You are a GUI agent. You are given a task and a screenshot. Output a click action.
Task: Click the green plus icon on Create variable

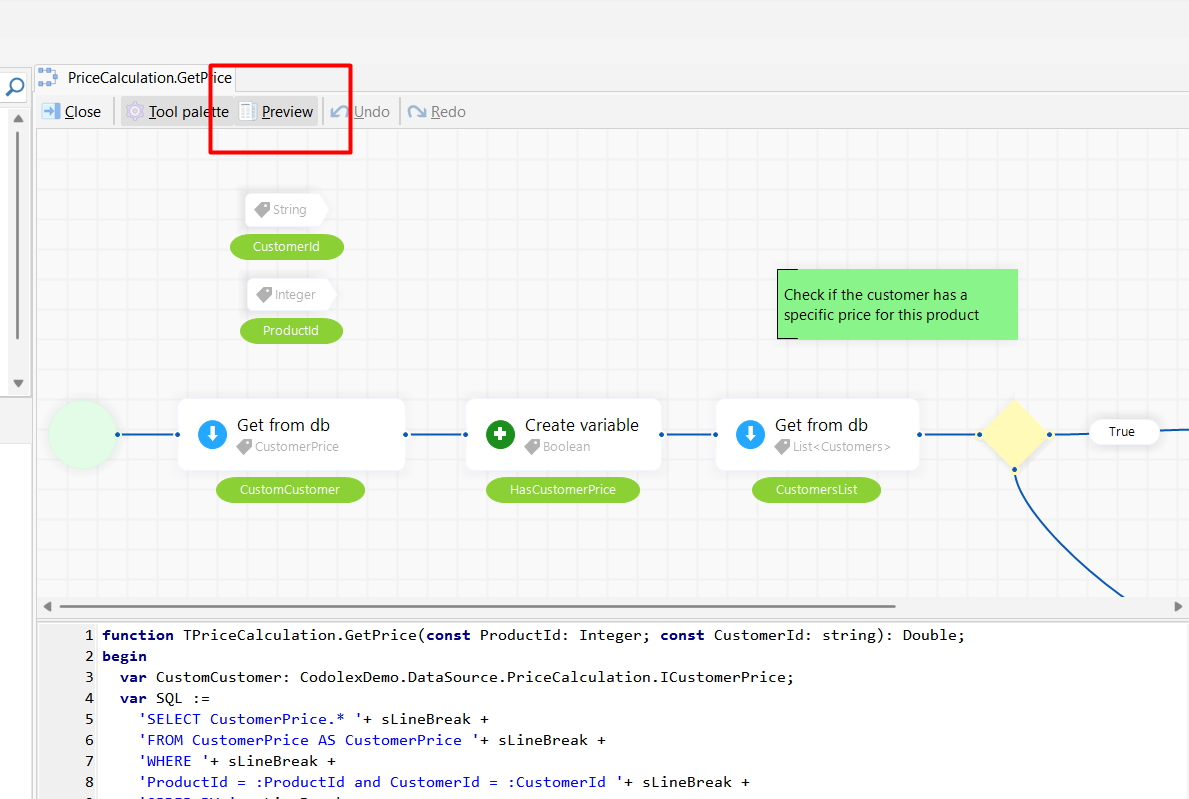click(x=500, y=434)
